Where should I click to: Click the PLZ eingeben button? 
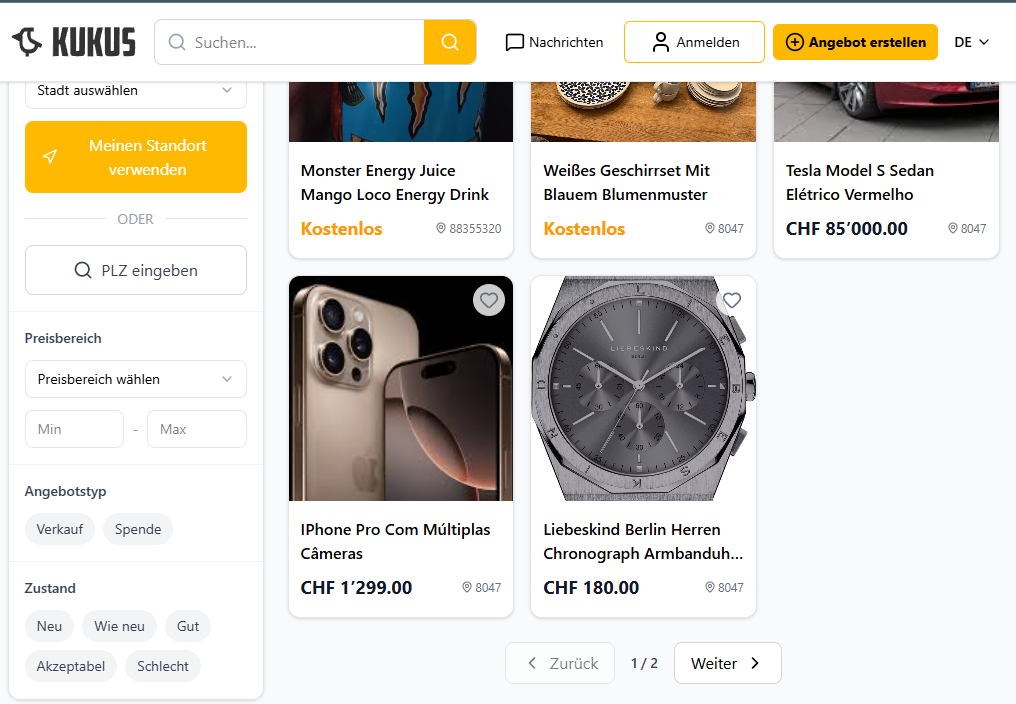click(x=135, y=270)
